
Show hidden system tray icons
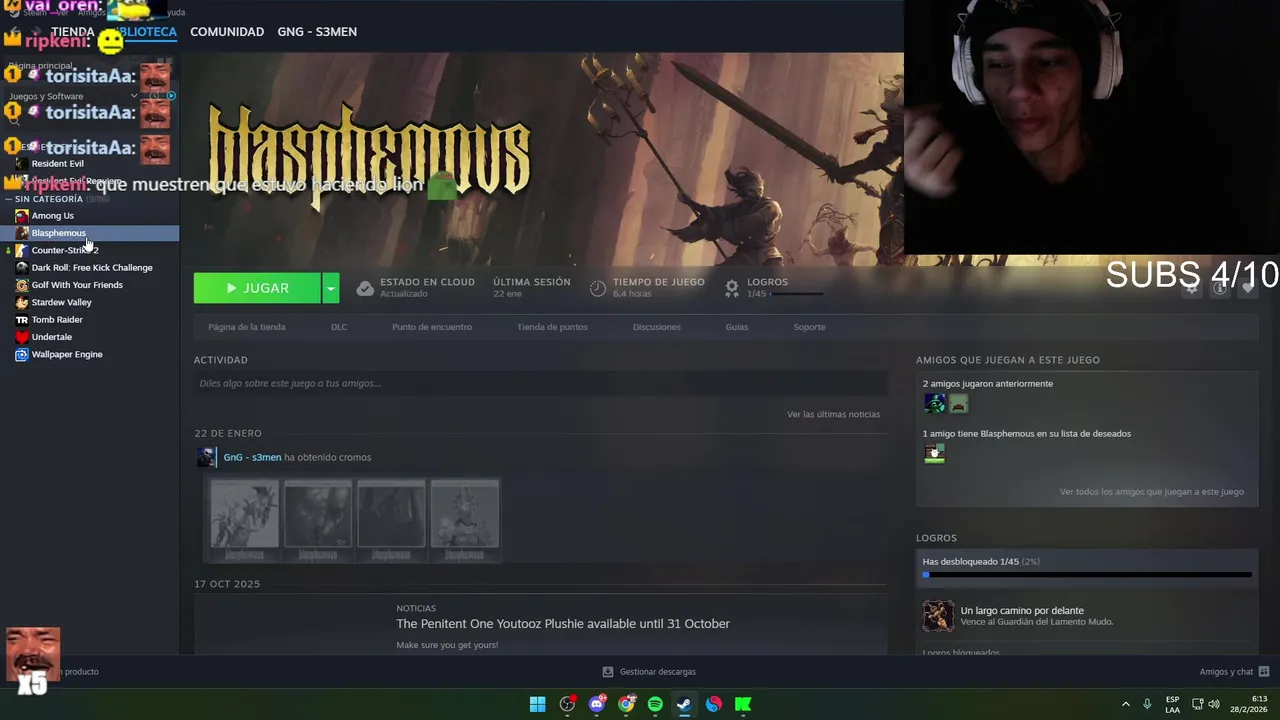[1126, 704]
